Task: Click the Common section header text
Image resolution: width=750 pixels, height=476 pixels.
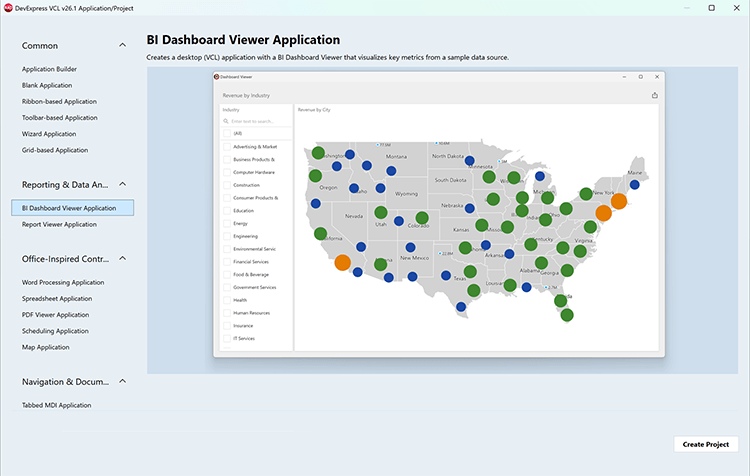Action: (40, 45)
